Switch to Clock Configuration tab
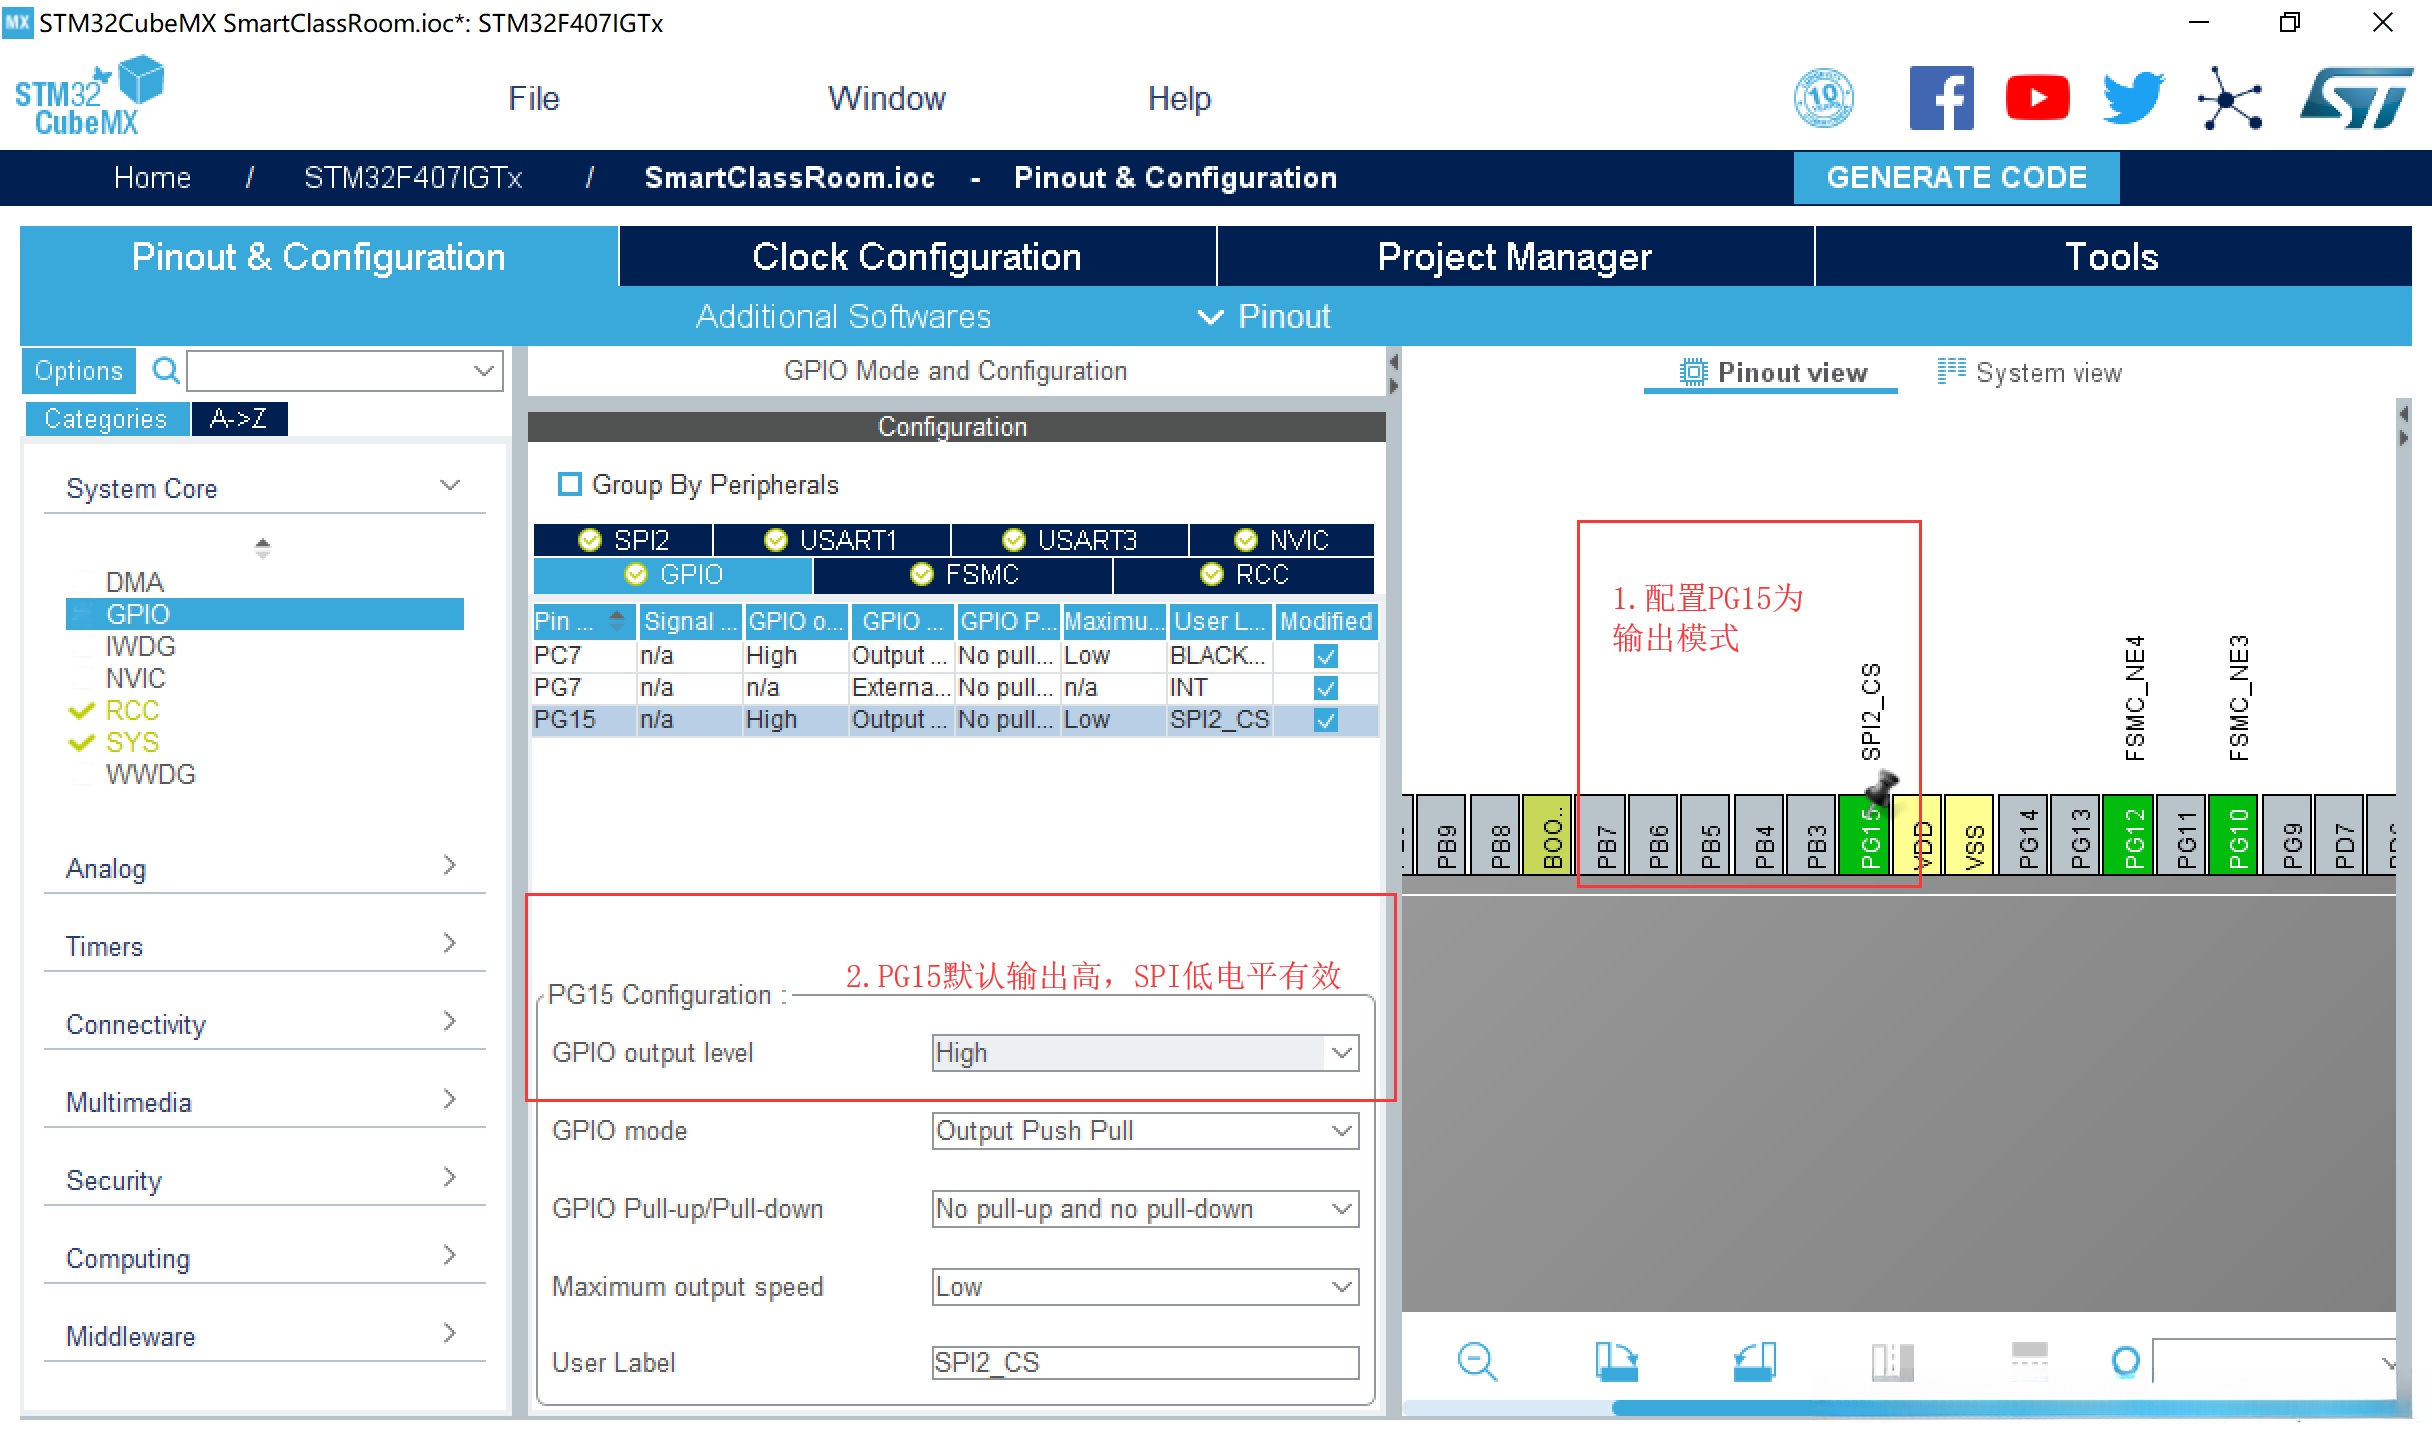This screenshot has height=1440, width=2432. point(916,257)
